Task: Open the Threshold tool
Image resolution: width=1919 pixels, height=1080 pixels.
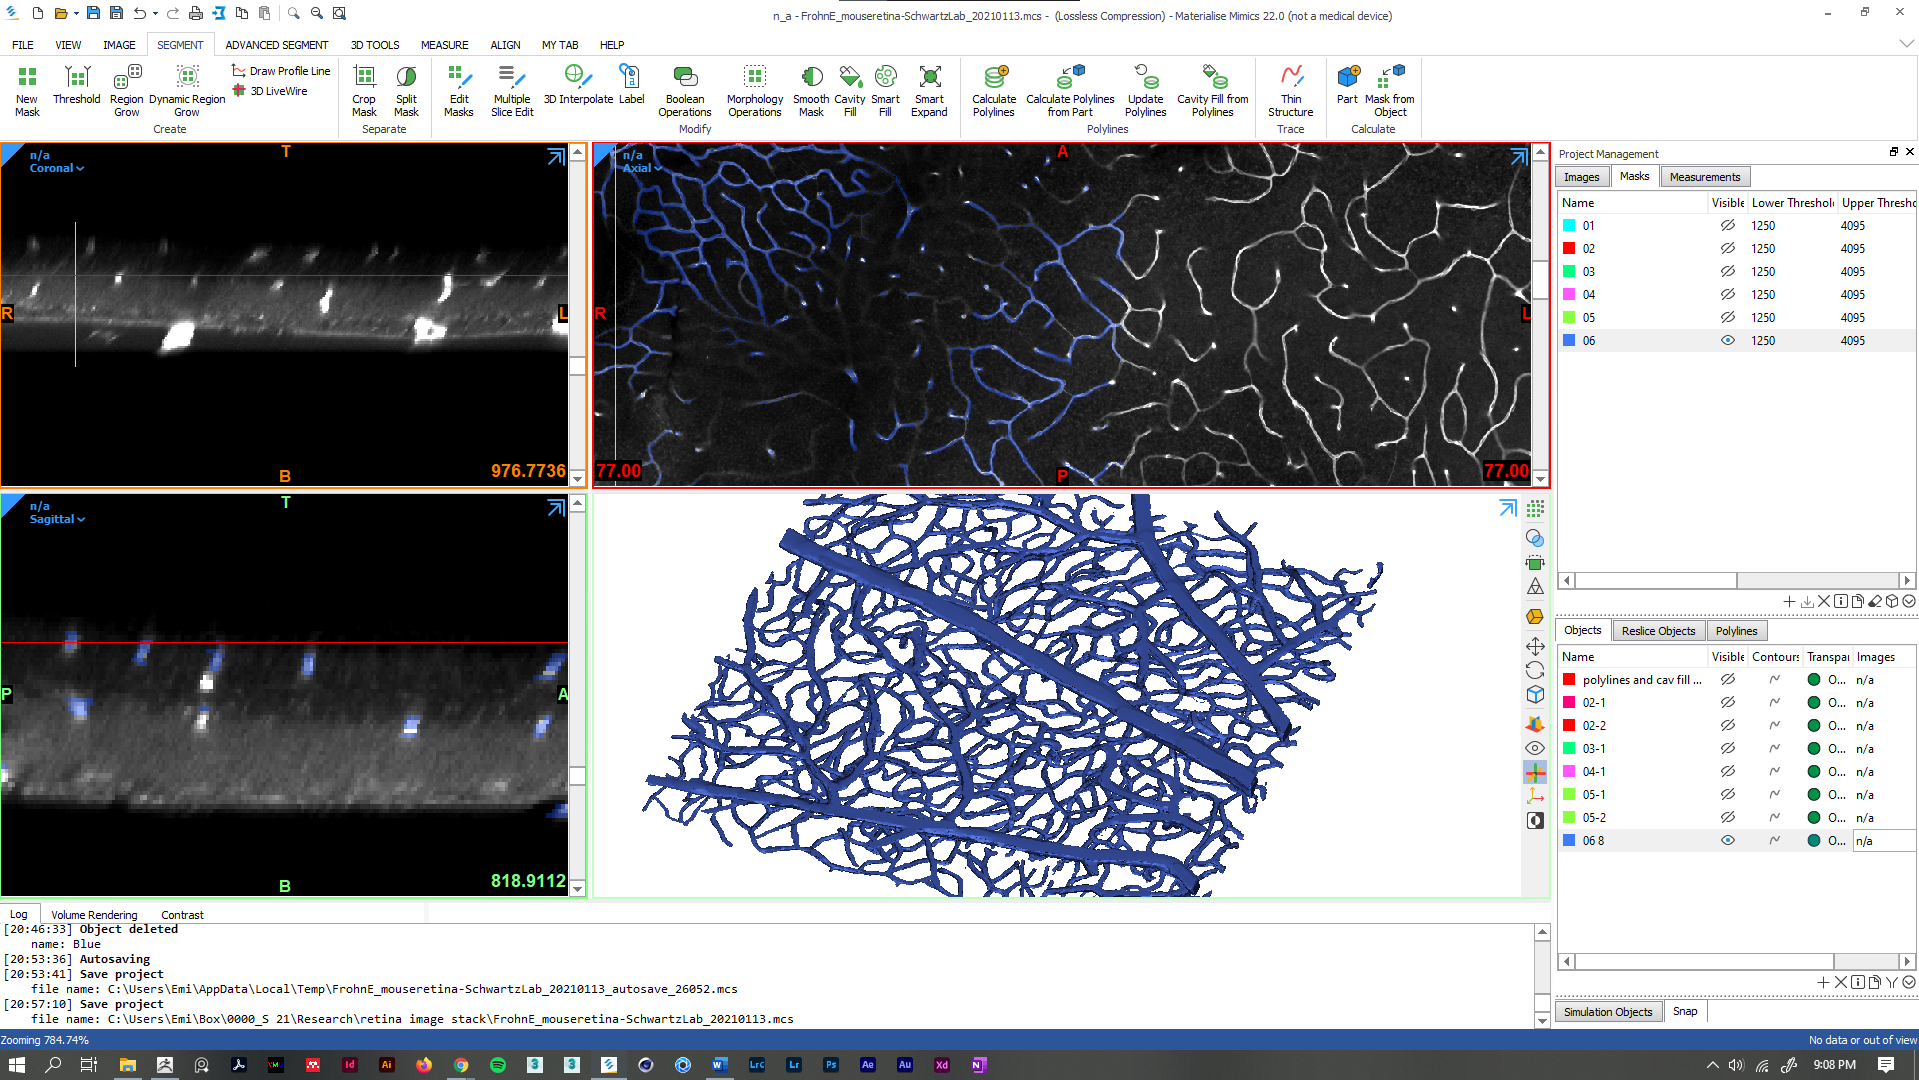Action: coord(76,86)
